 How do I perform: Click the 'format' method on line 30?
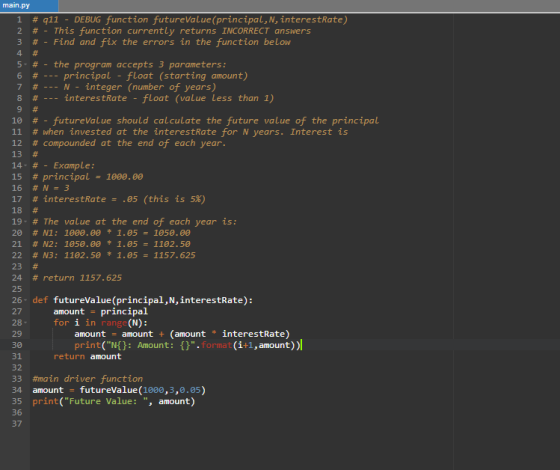click(x=217, y=345)
